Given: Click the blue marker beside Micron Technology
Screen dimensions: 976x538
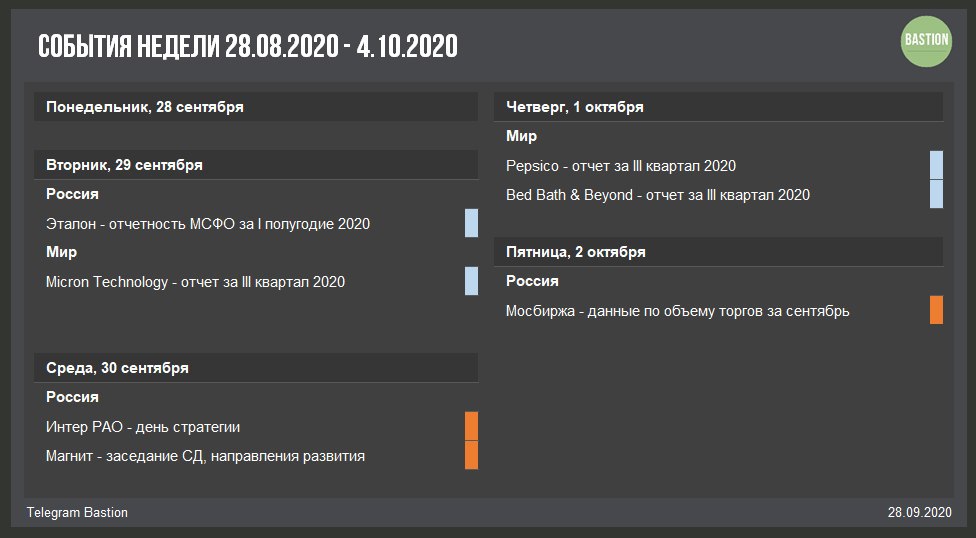Looking at the screenshot, I should click(471, 281).
